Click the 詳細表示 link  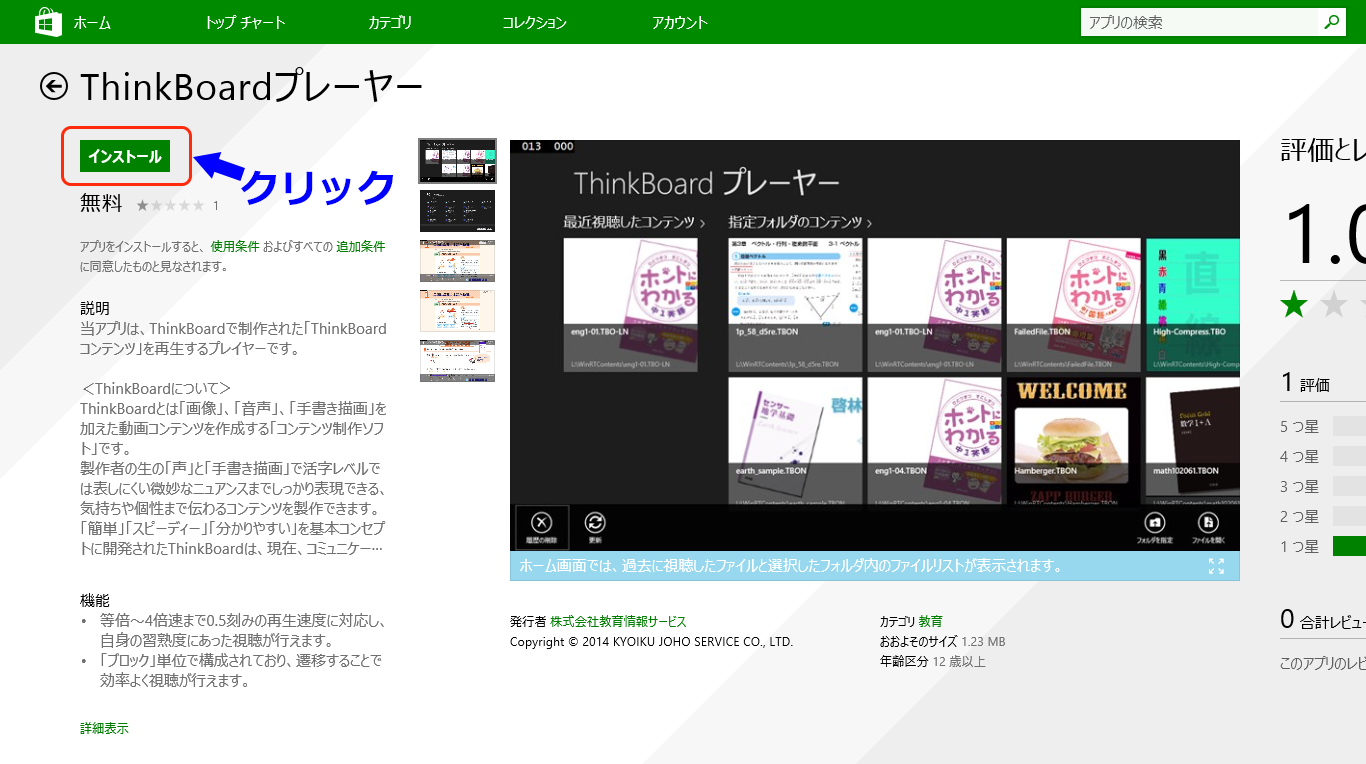[104, 728]
